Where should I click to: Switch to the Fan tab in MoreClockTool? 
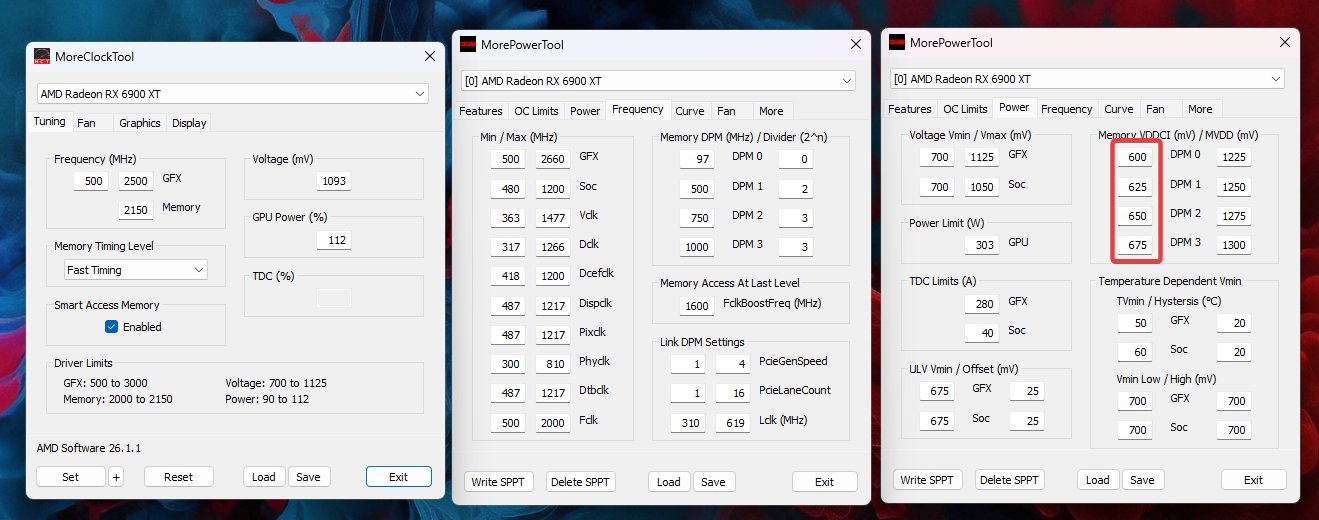tap(86, 123)
